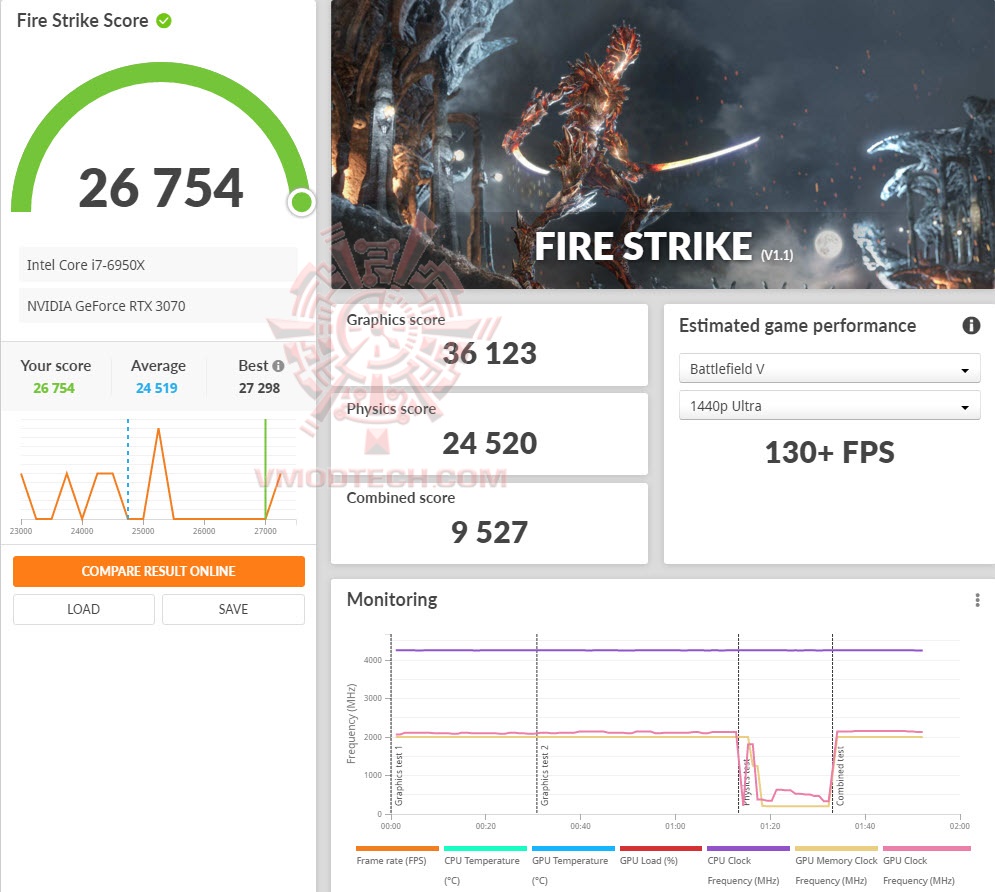This screenshot has height=892, width=995.
Task: Toggle GPU Load (%) red legend swatch
Action: coord(661,848)
